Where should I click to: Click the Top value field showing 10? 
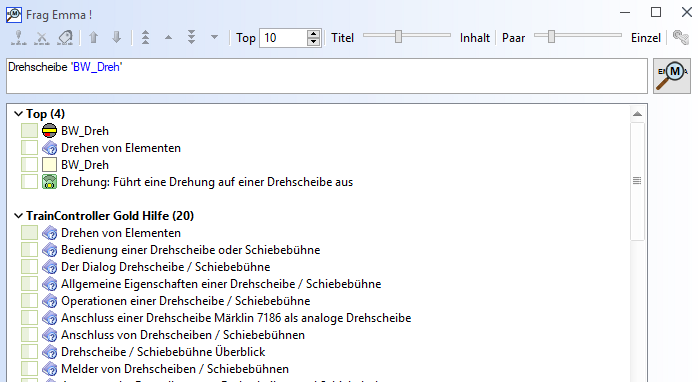(x=284, y=38)
